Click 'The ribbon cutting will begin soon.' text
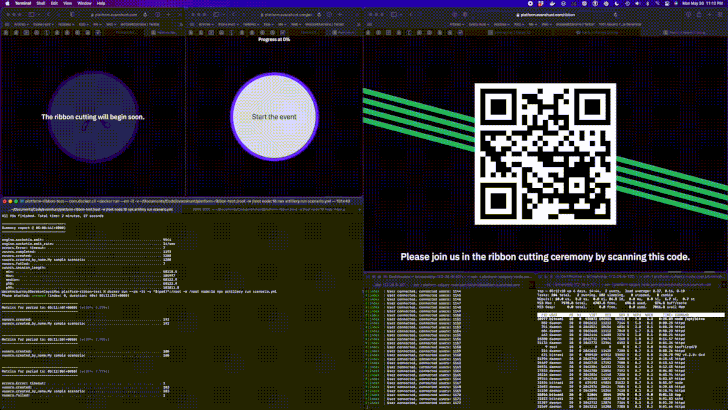This screenshot has height=410, width=728. [93, 117]
